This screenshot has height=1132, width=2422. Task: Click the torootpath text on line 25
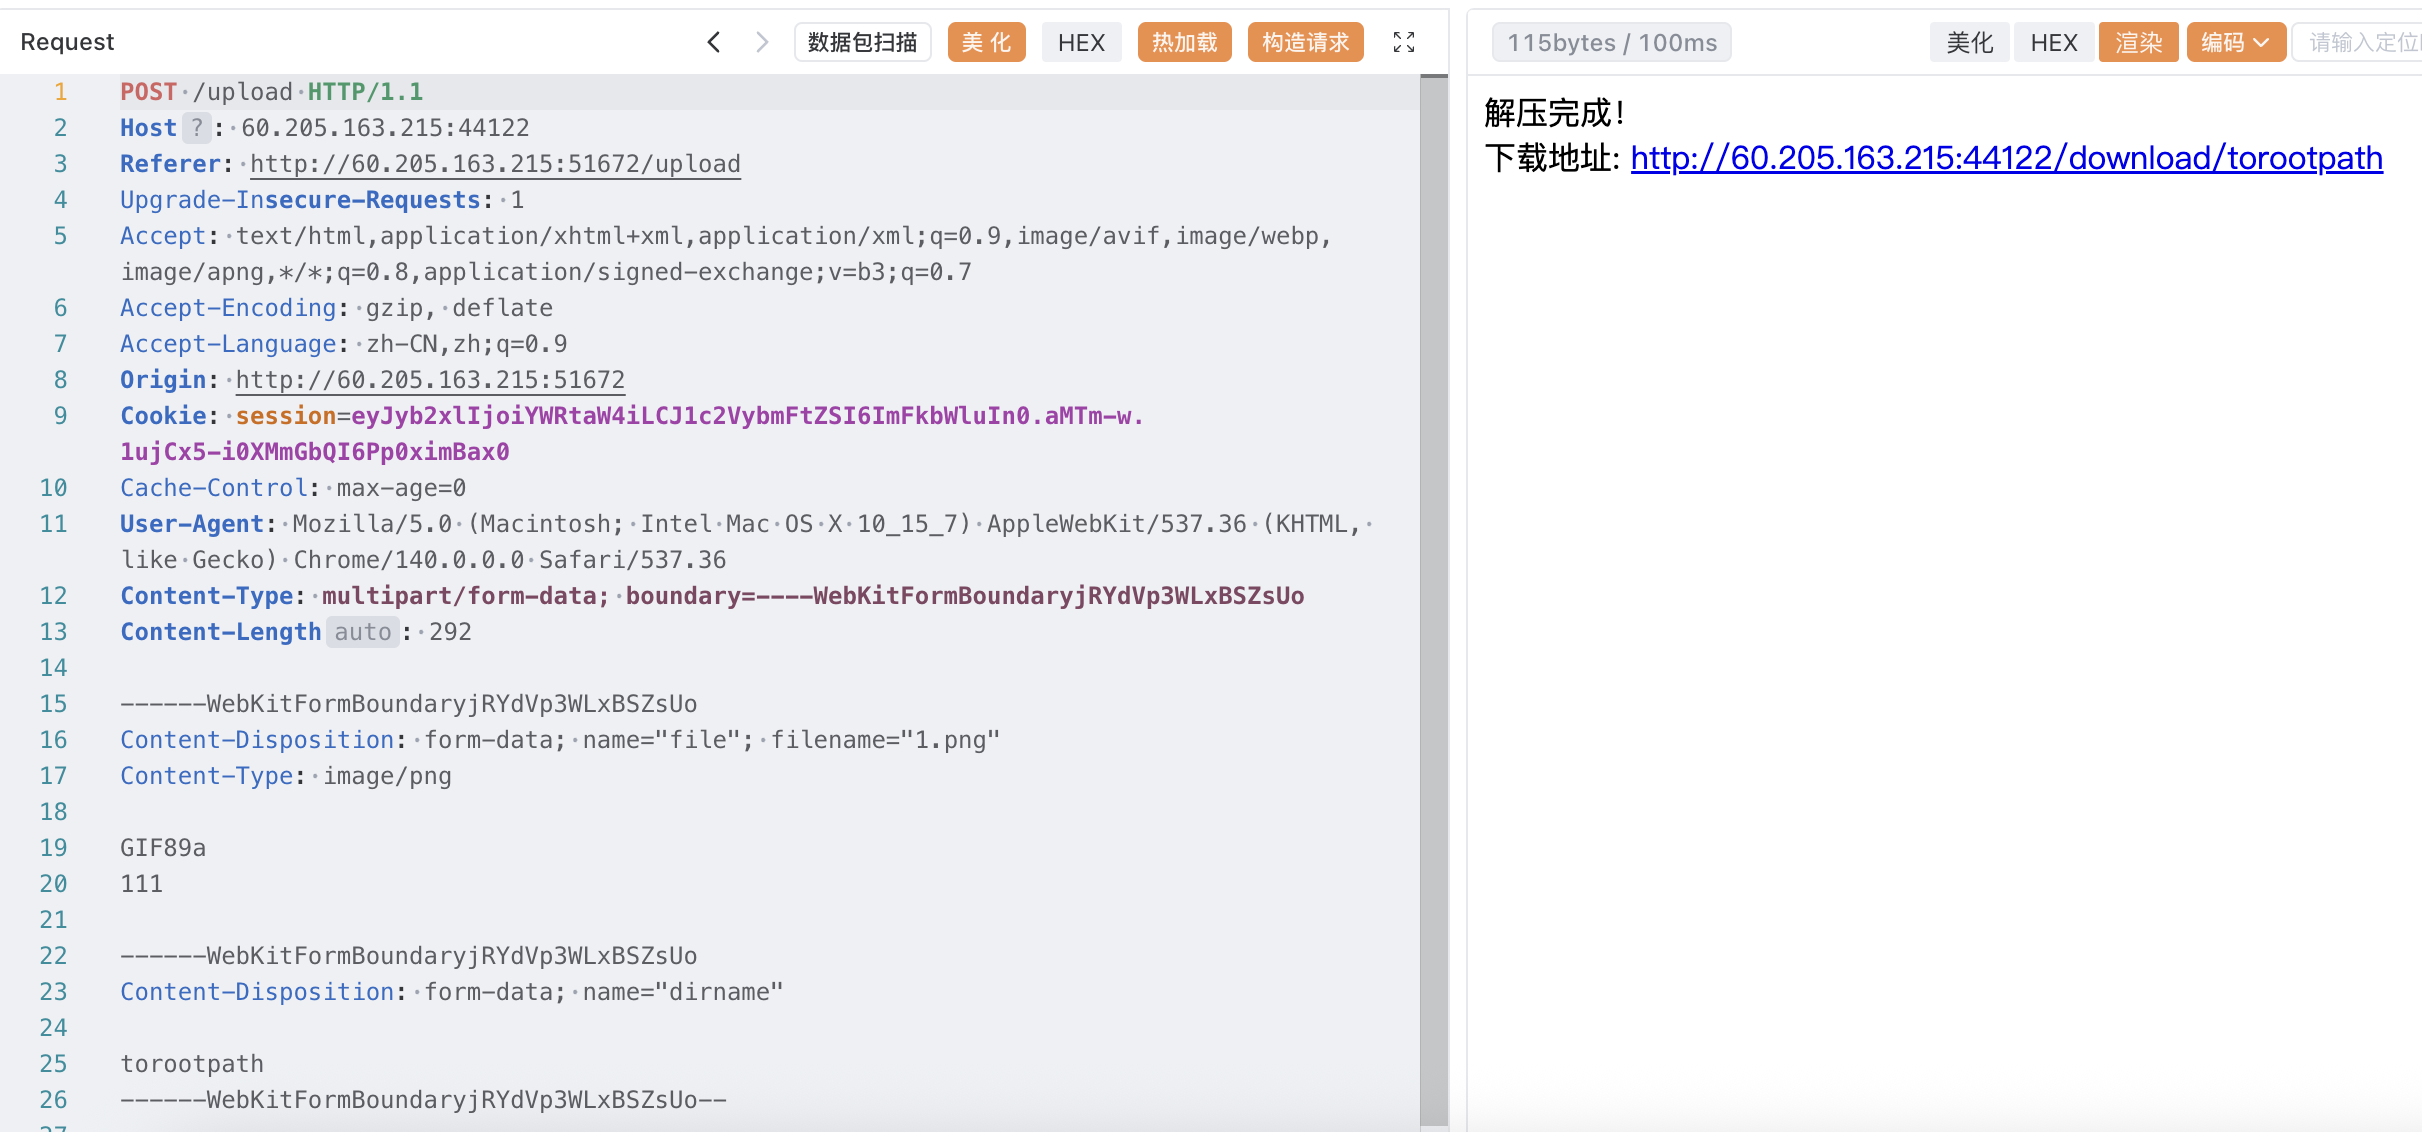tap(192, 1064)
